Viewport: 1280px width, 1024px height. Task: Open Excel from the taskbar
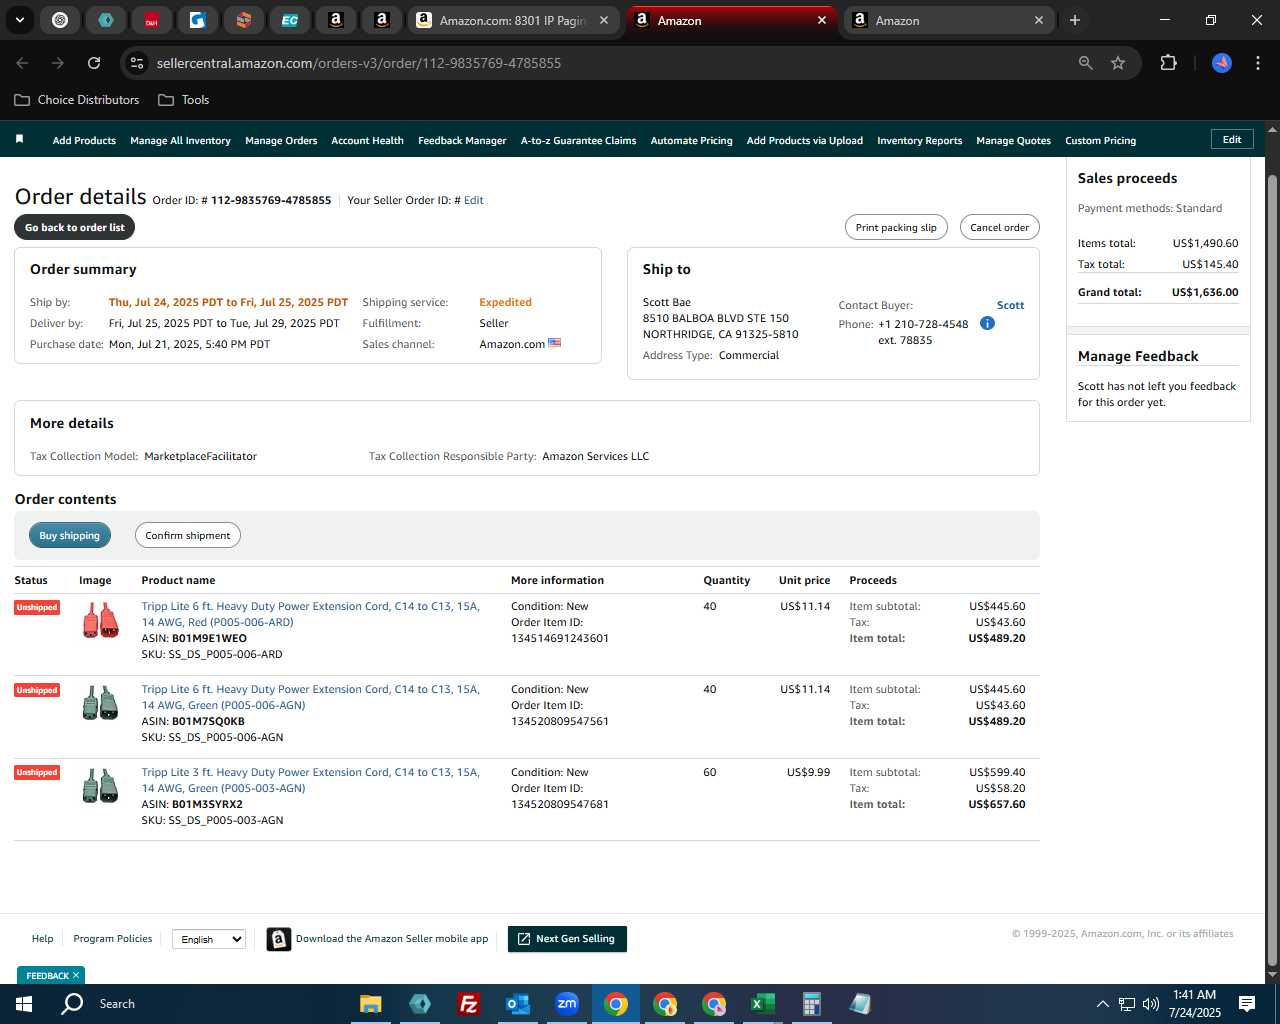pos(762,1004)
